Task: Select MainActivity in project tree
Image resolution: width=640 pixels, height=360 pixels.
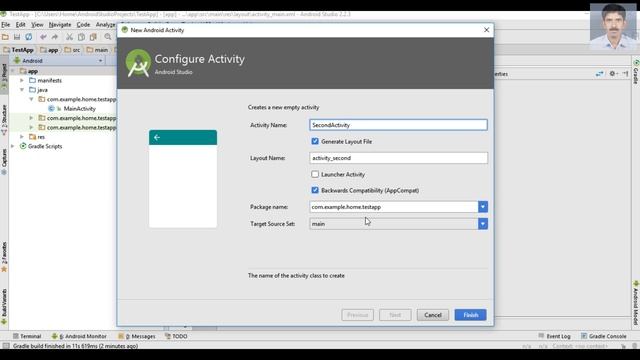Action: (x=79, y=109)
